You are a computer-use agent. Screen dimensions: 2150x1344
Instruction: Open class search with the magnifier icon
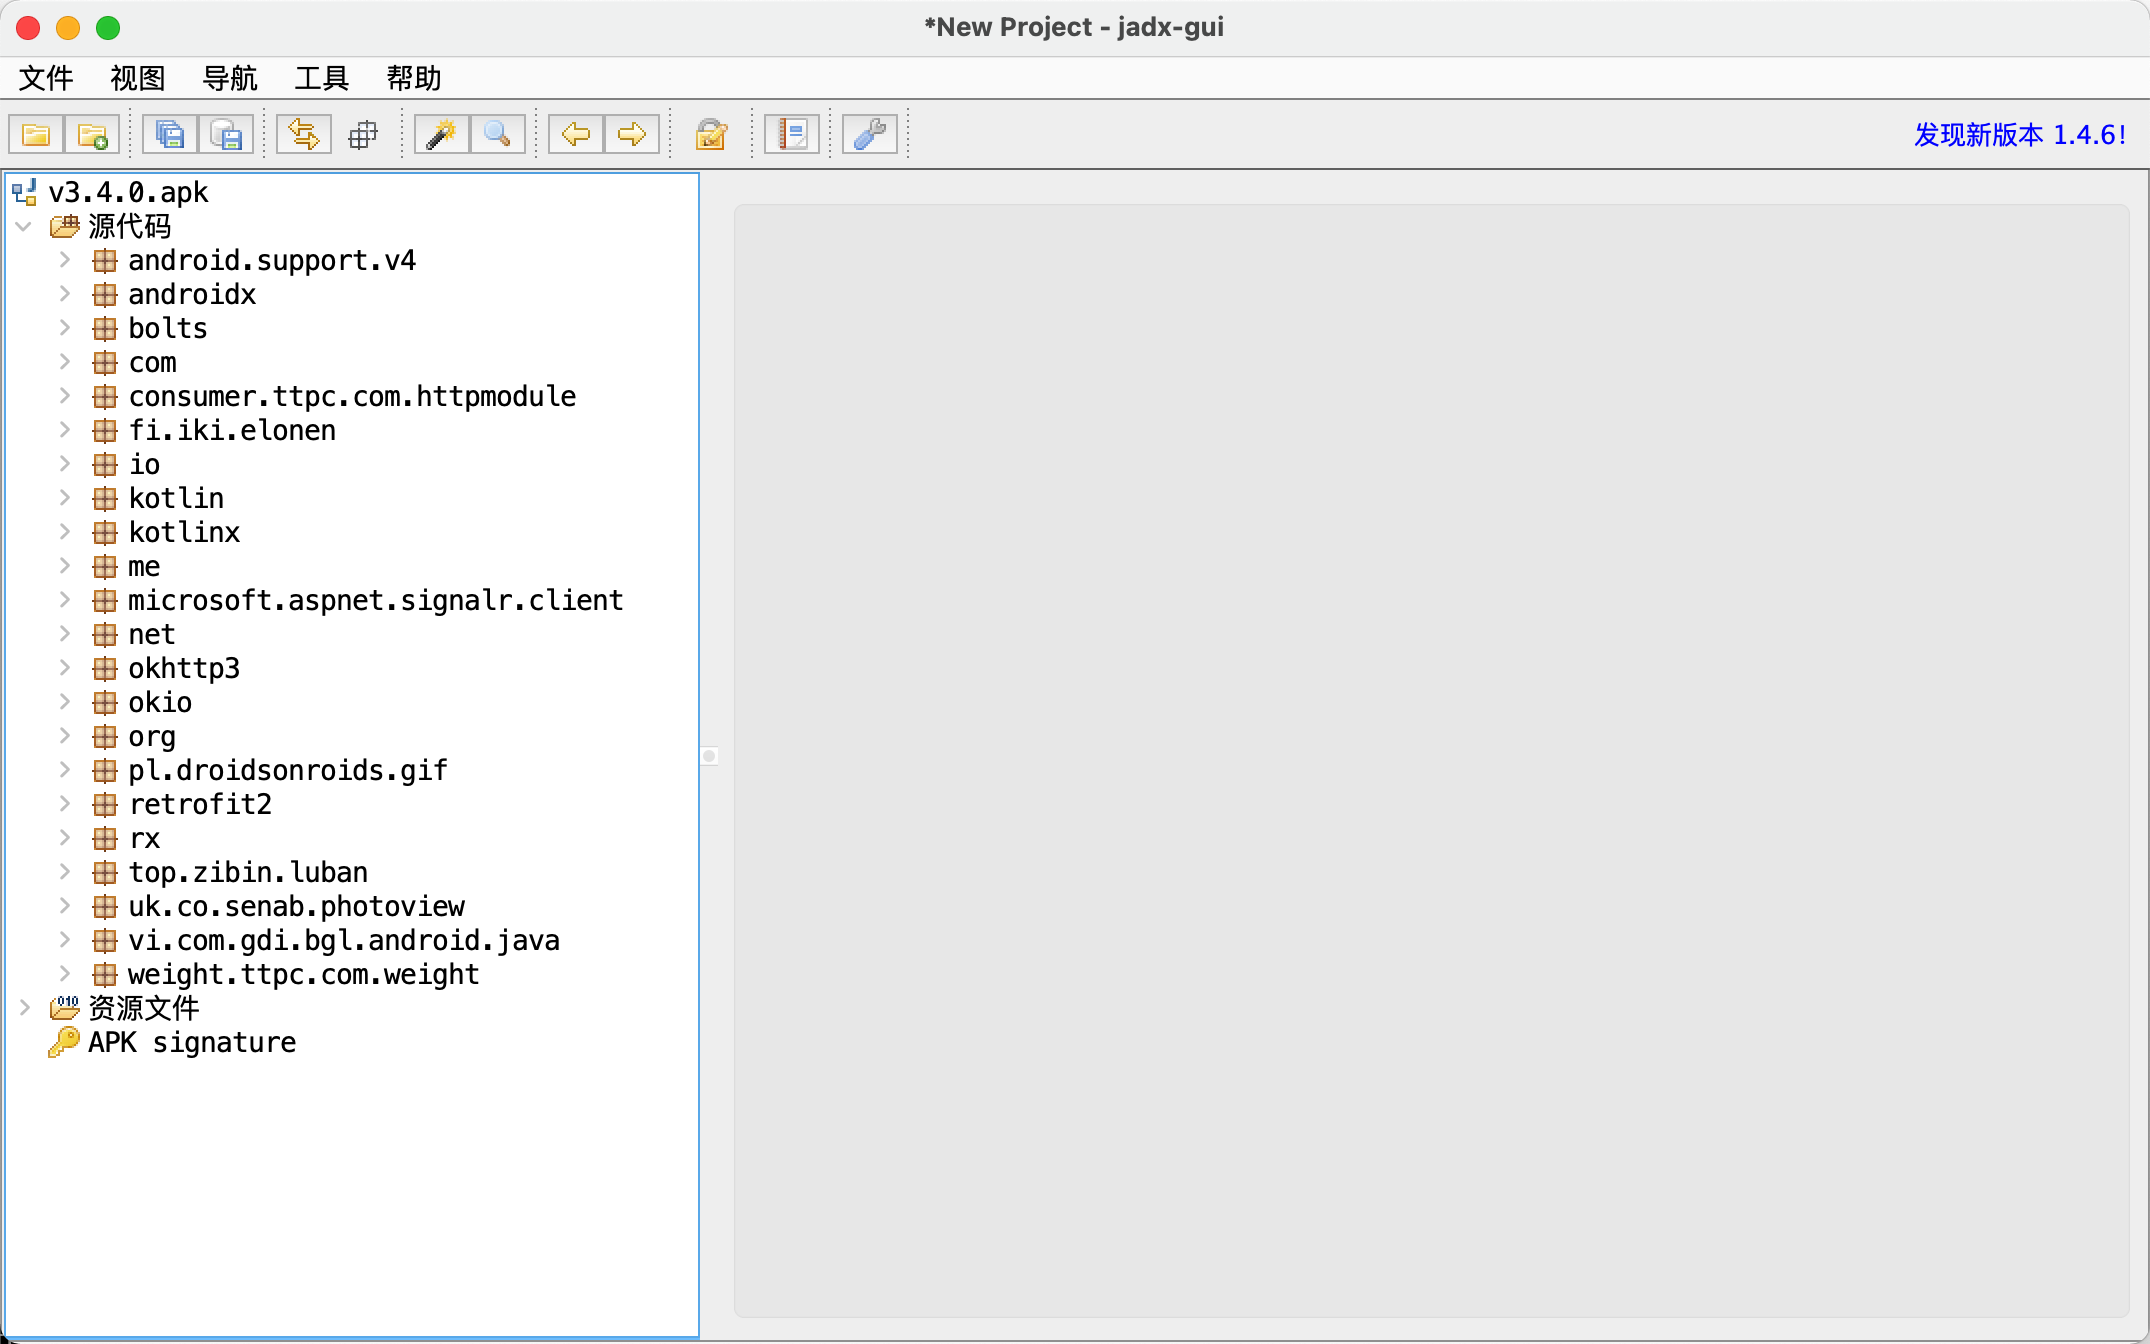(x=498, y=134)
